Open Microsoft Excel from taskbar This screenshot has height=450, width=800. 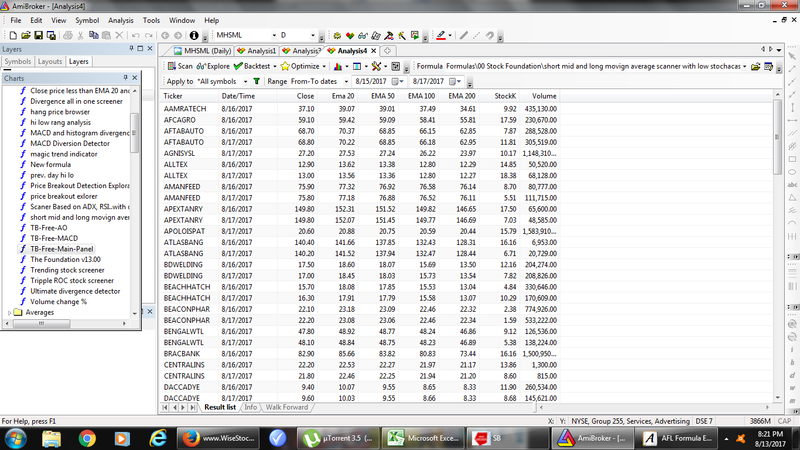point(423,438)
